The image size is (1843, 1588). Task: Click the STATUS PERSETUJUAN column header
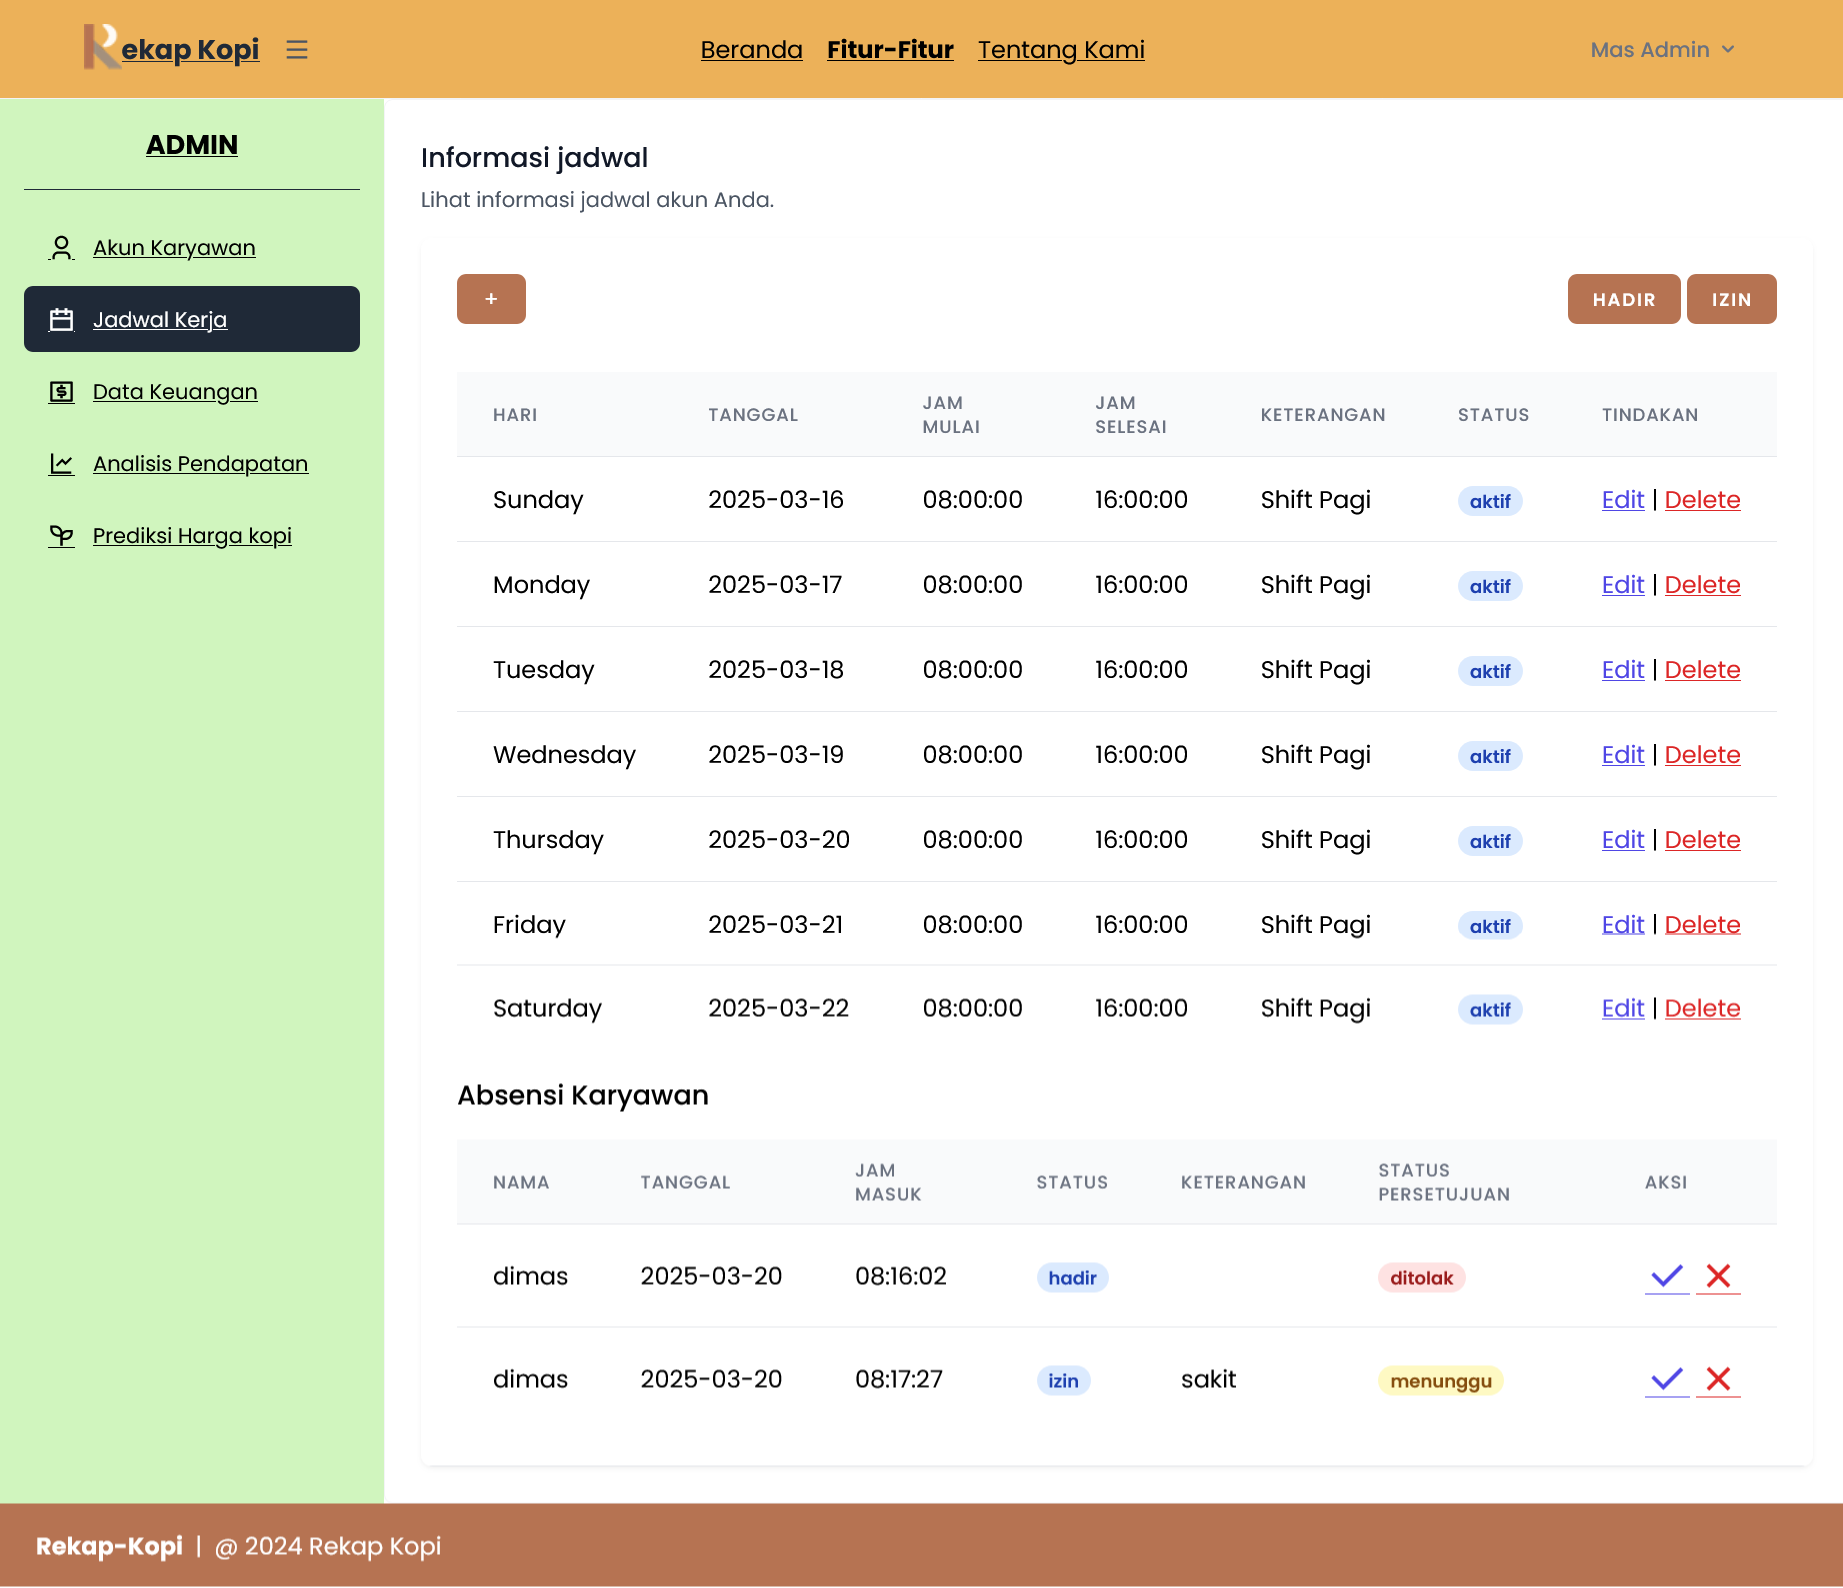coord(1444,1182)
